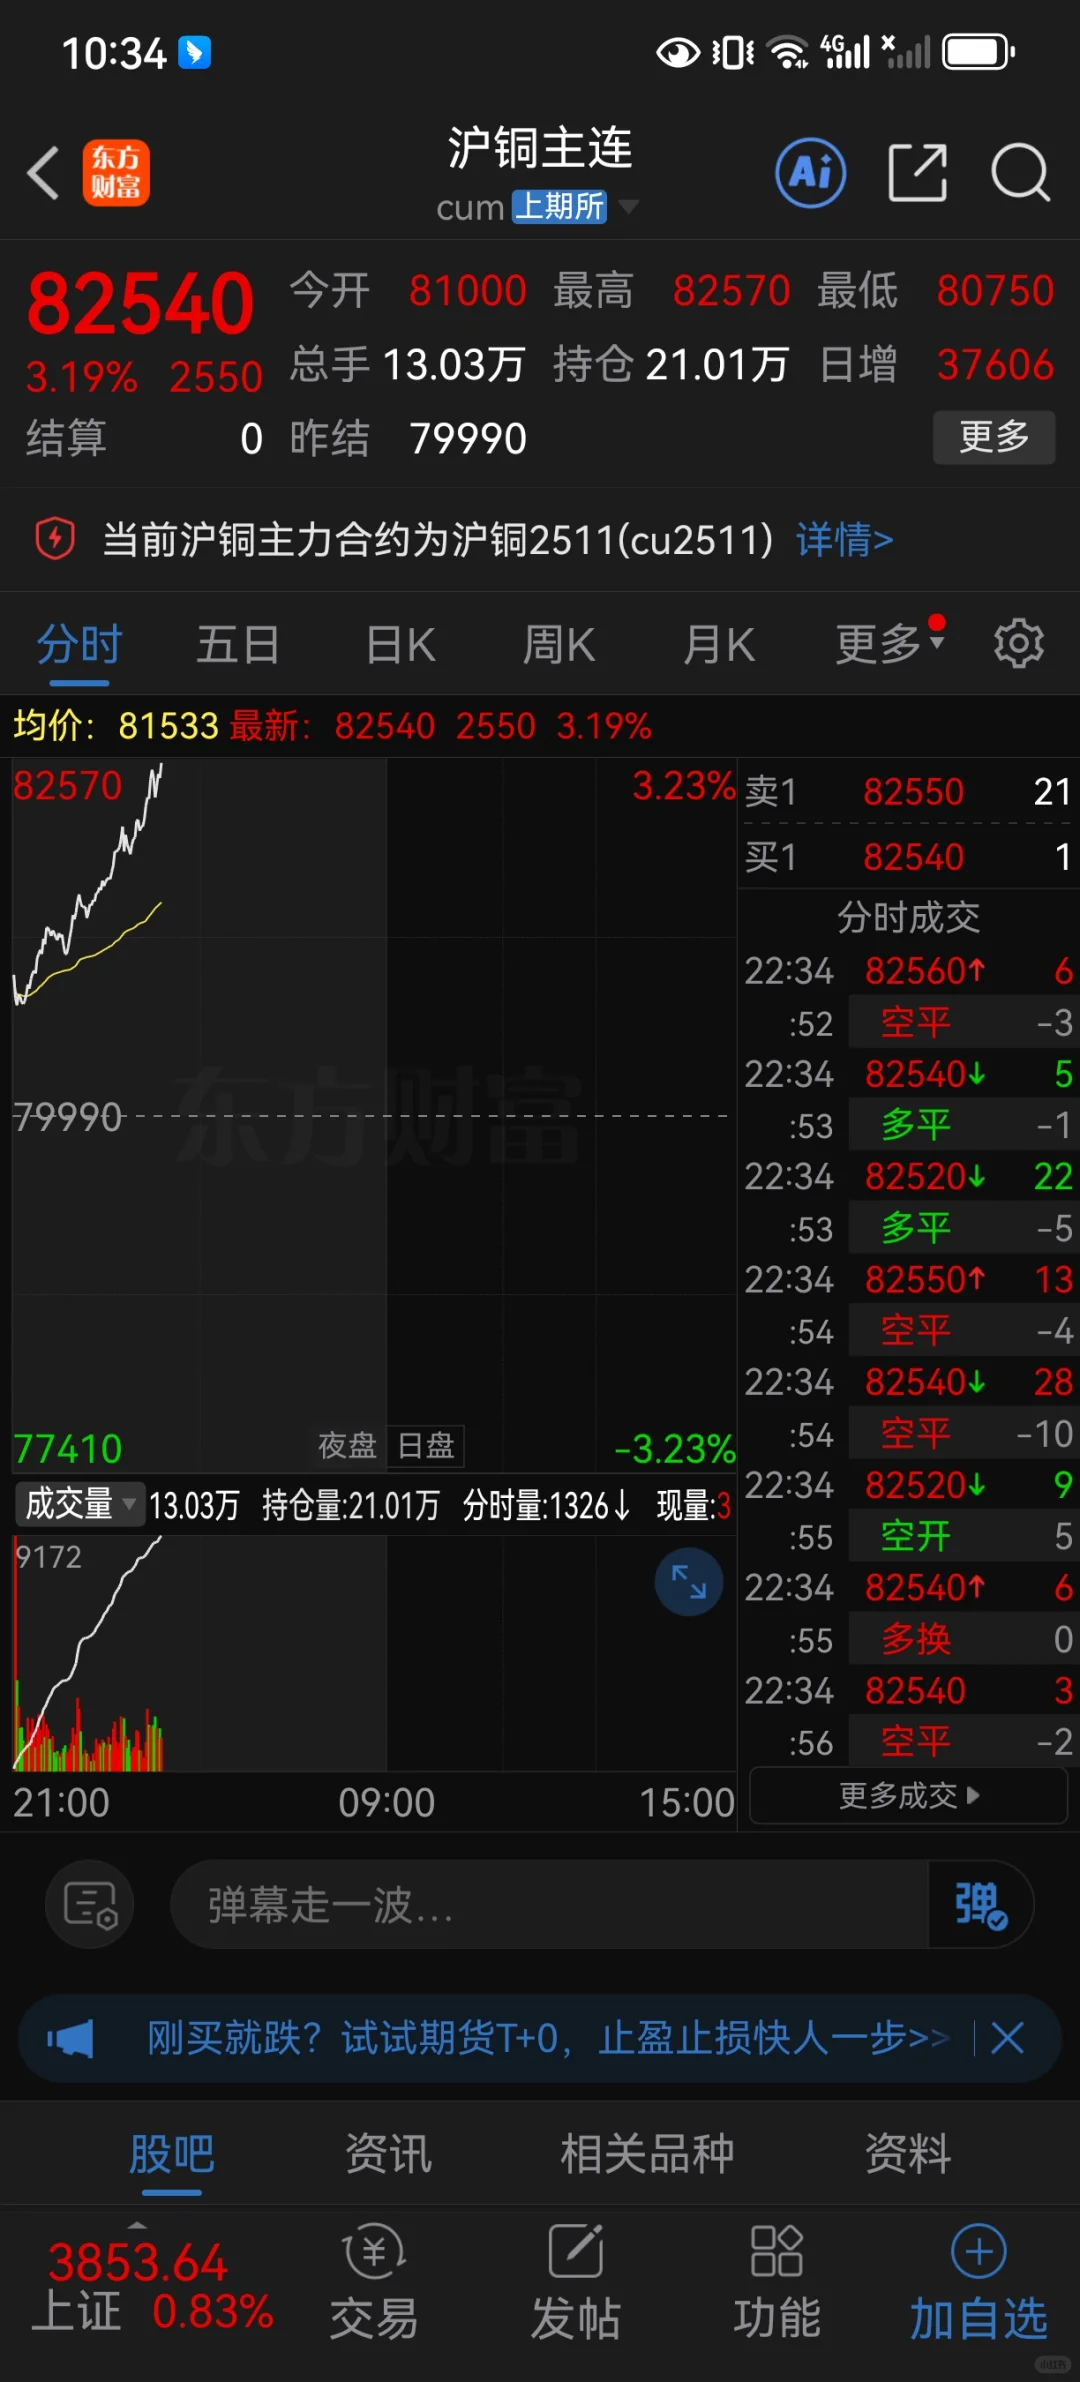Switch to the 日K chart tab
The width and height of the screenshot is (1080, 2382).
(400, 644)
